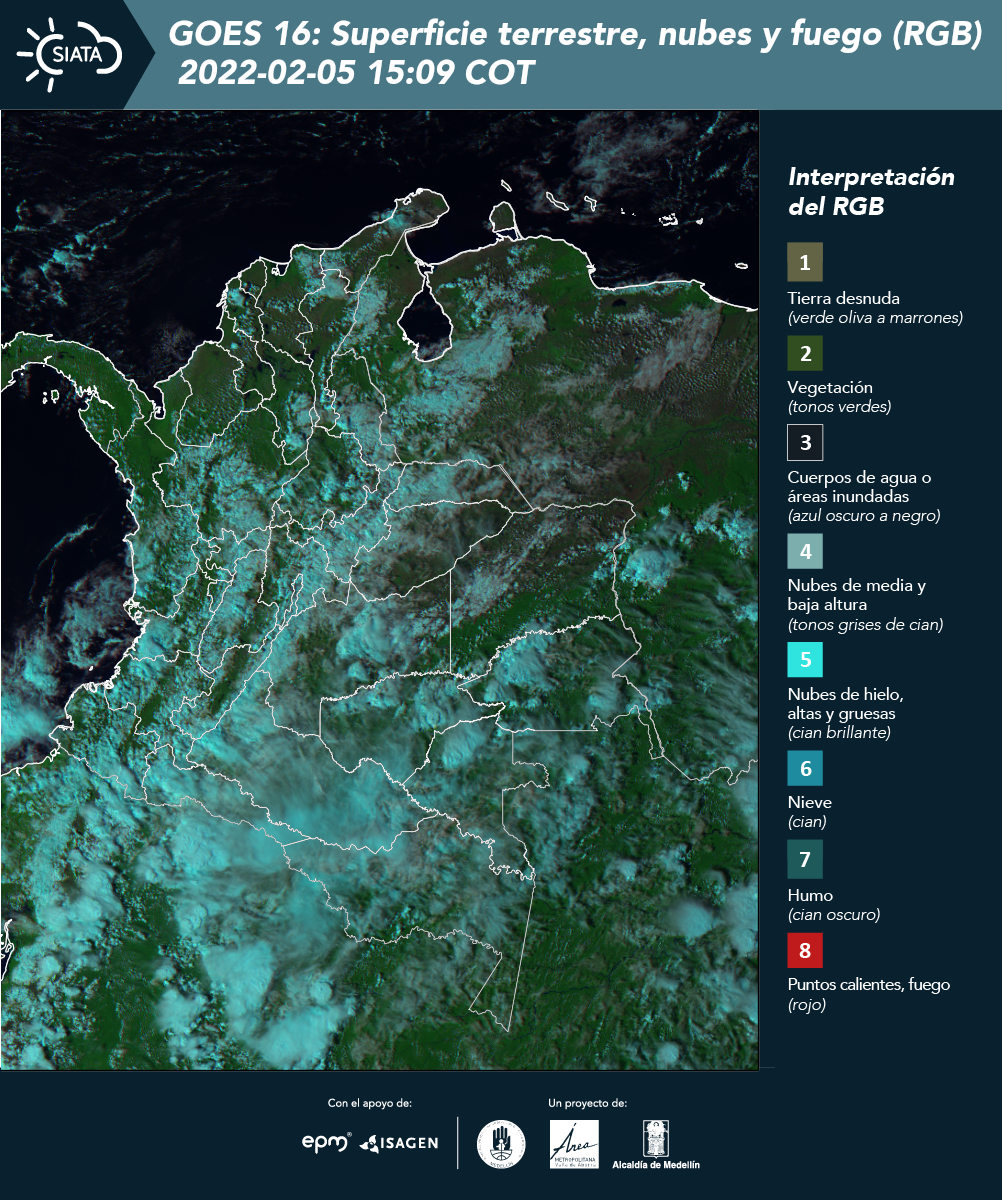The image size is (1002, 1200).
Task: Click the '(rojo)' description
Action: (x=807, y=1005)
